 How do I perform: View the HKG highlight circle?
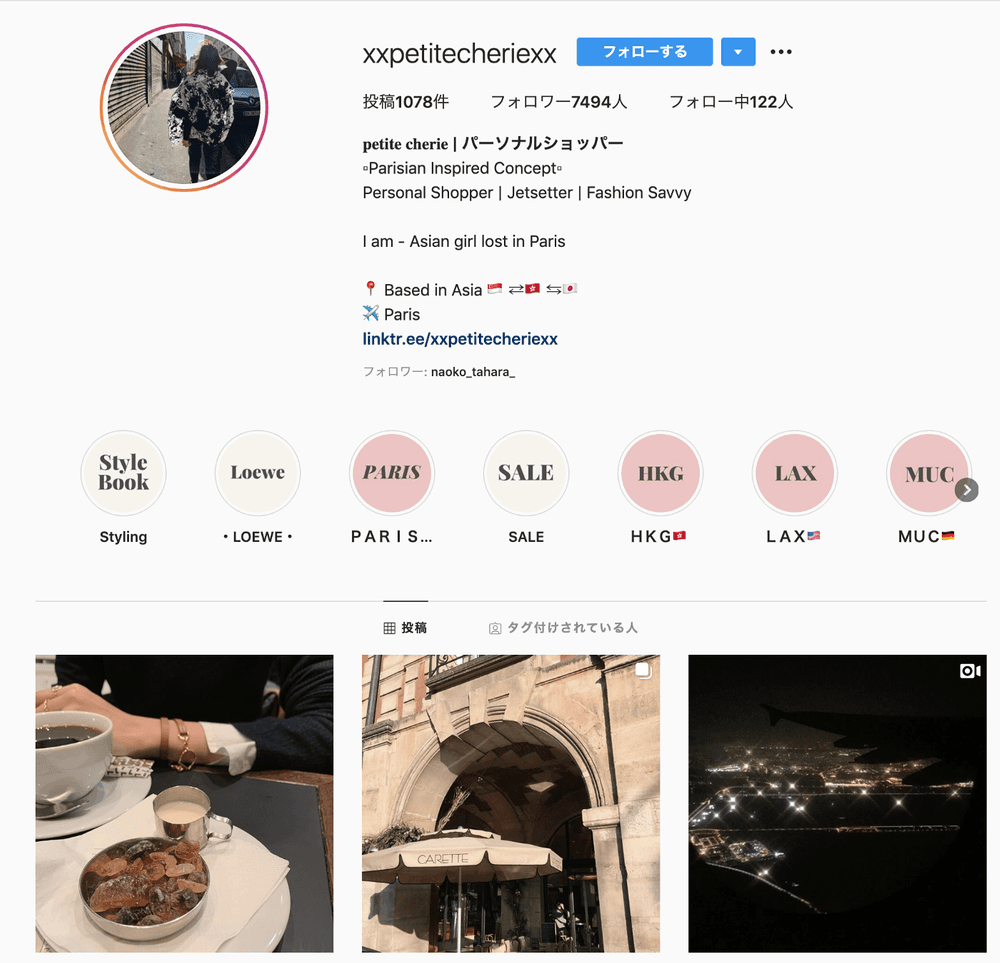pos(660,473)
